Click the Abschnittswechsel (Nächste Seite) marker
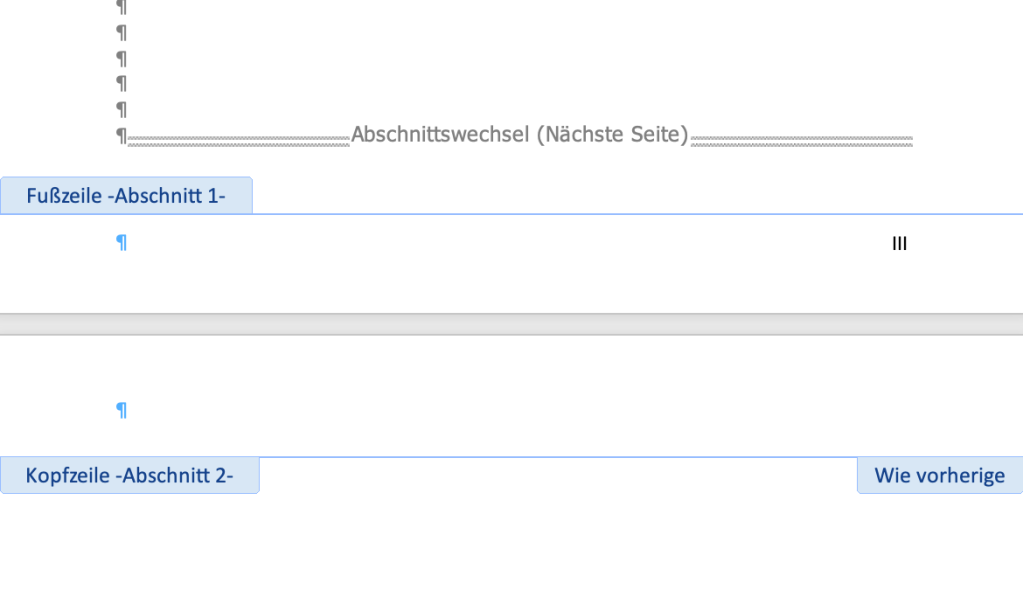 tap(520, 134)
